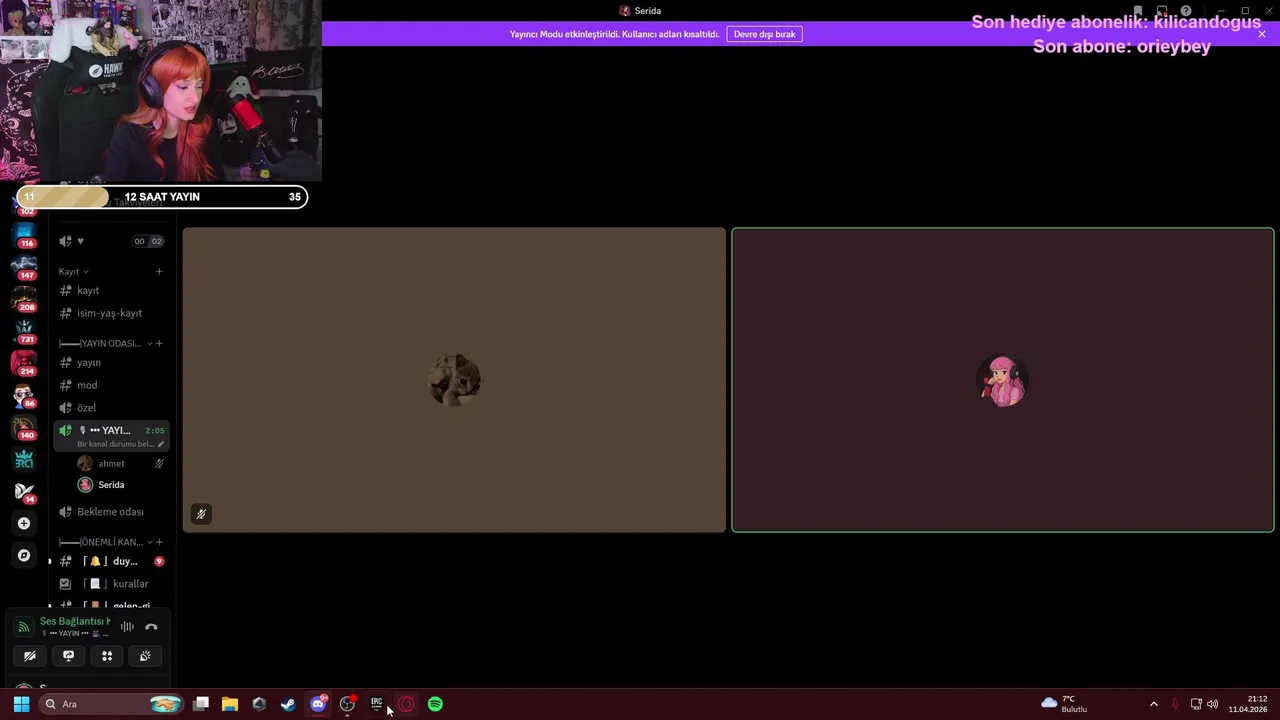Open OBS Studio from taskbar
The image size is (1280, 720).
347,704
